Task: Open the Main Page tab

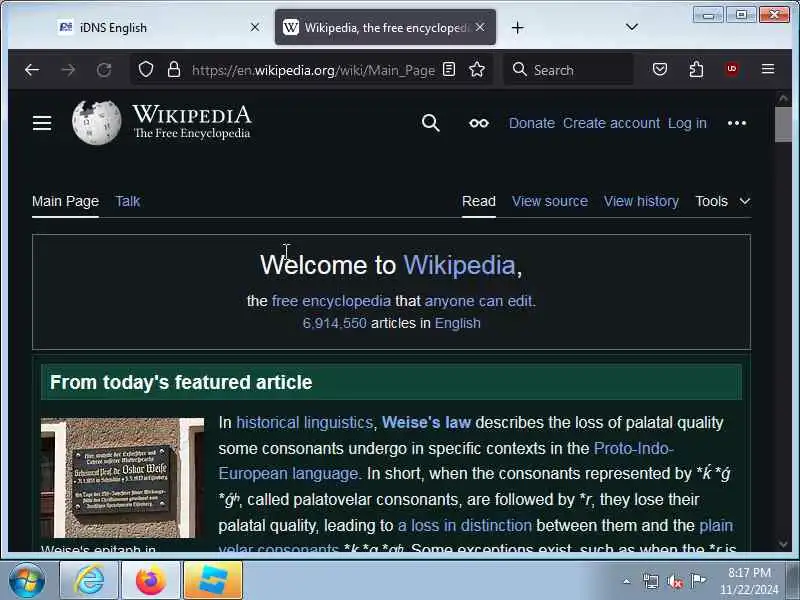Action: click(65, 202)
